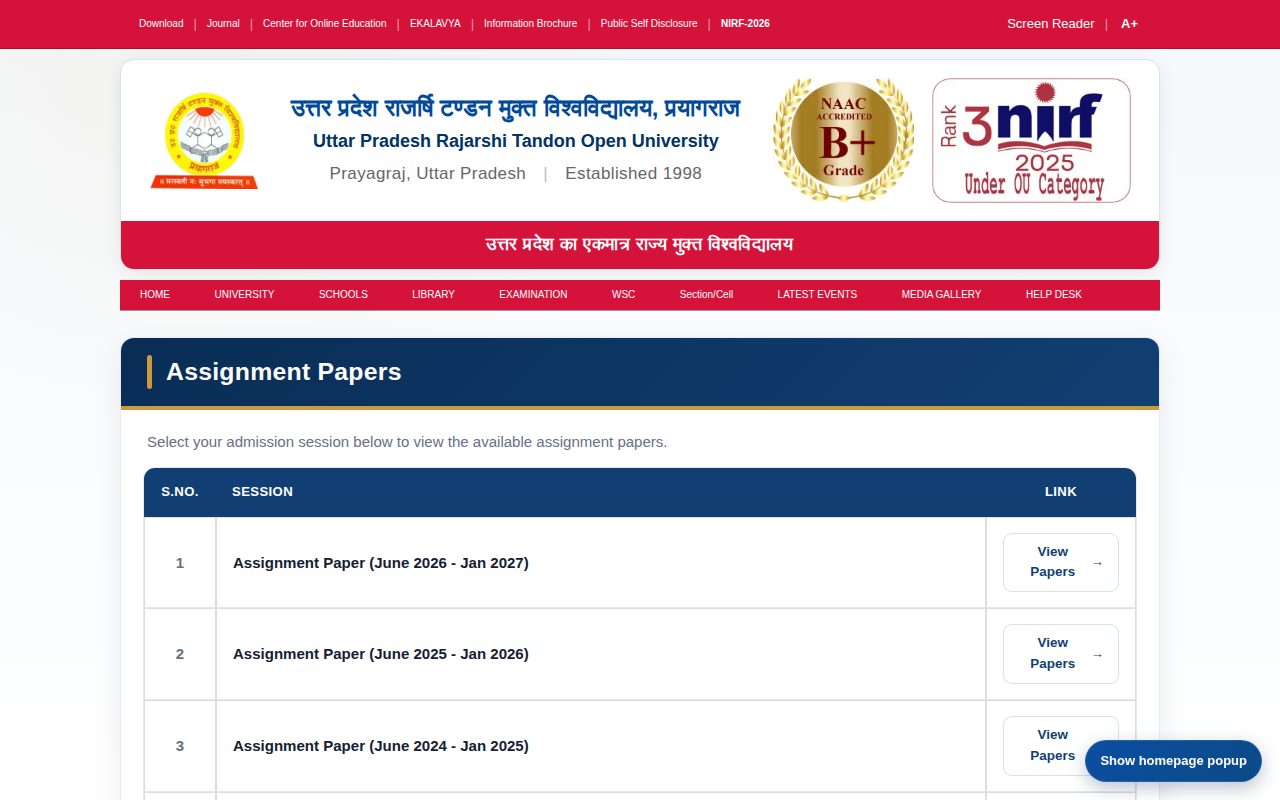The image size is (1280, 800).
Task: Click the S.NO. column header
Action: tap(180, 492)
